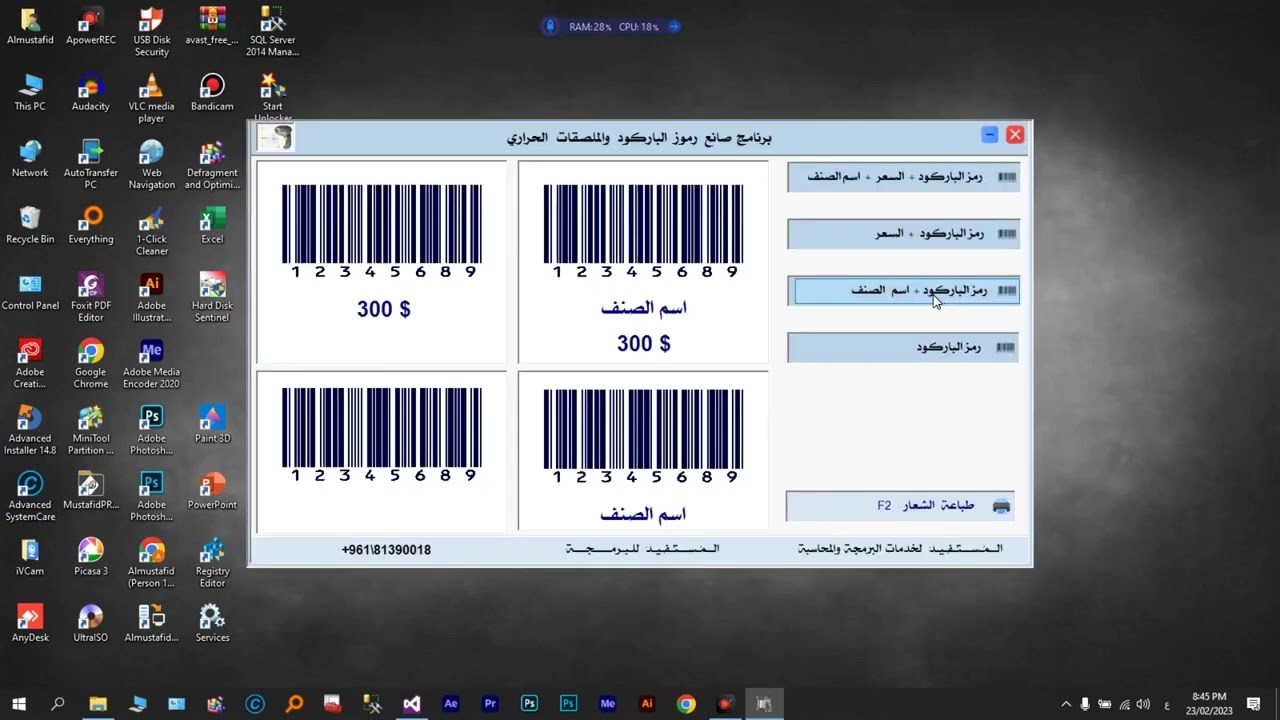Click the printer icon on print button
The height and width of the screenshot is (720, 1280).
tap(1001, 506)
